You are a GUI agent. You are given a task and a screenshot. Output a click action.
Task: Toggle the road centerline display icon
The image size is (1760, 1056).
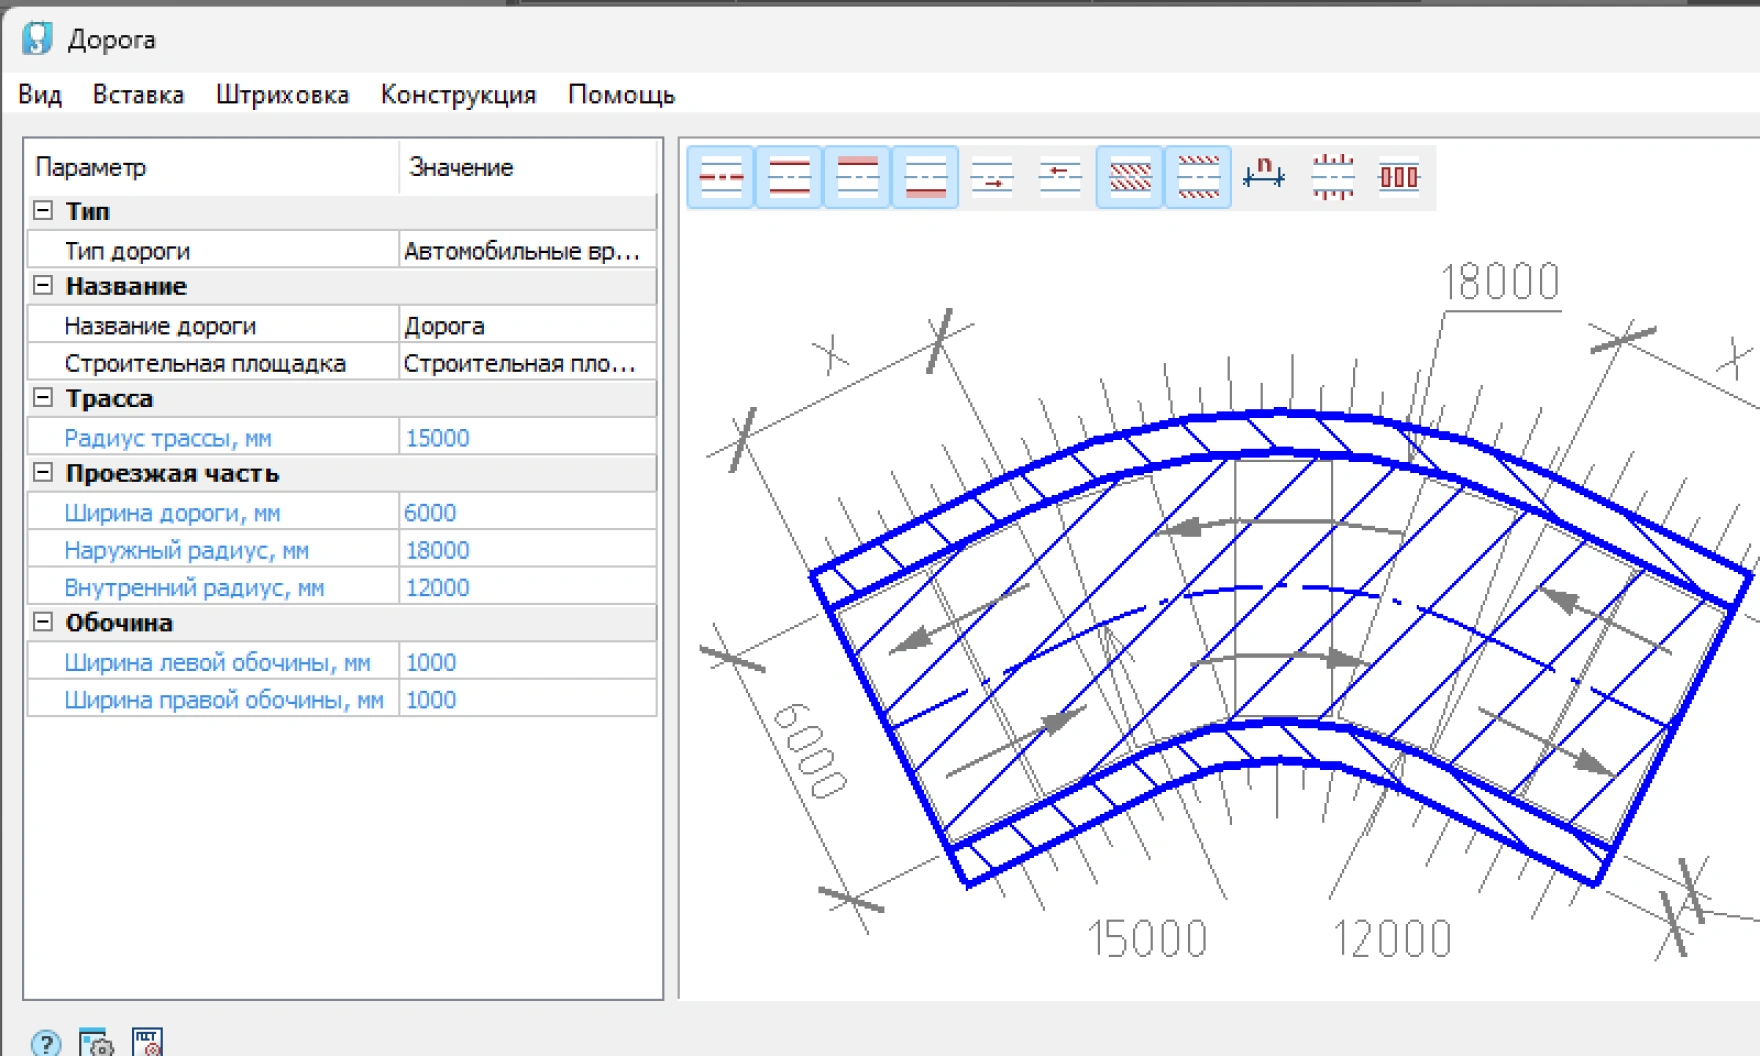coord(720,178)
